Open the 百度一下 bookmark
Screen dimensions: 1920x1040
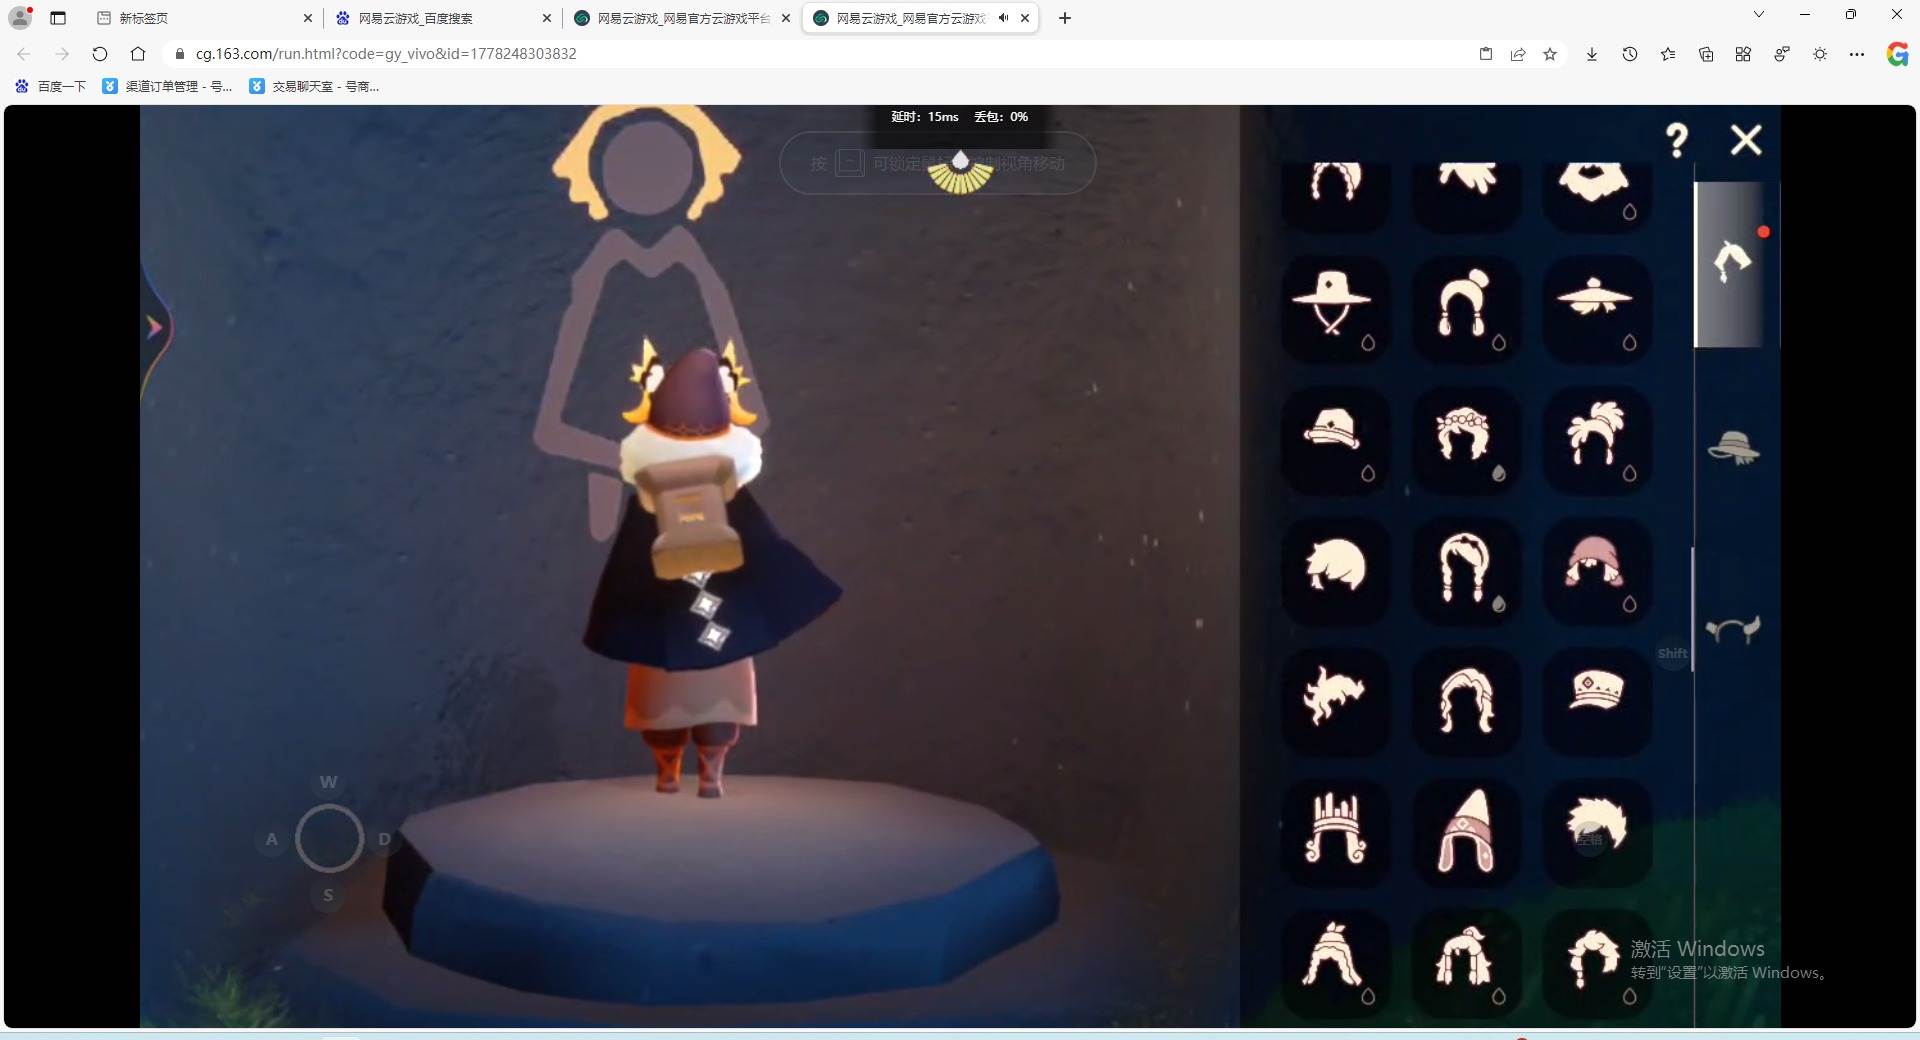51,87
